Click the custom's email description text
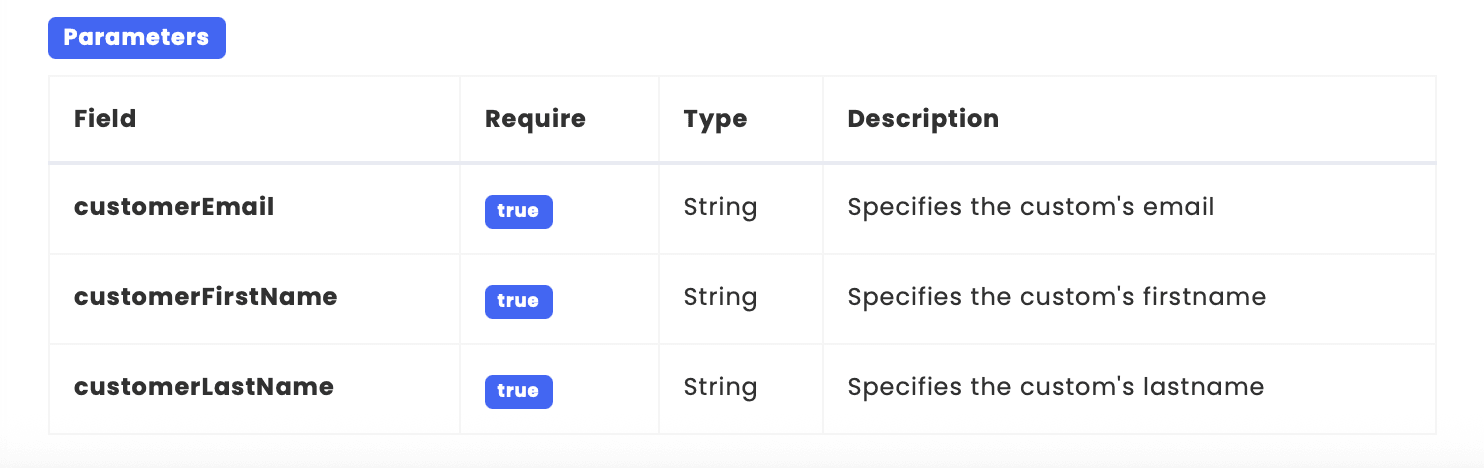 (1031, 208)
